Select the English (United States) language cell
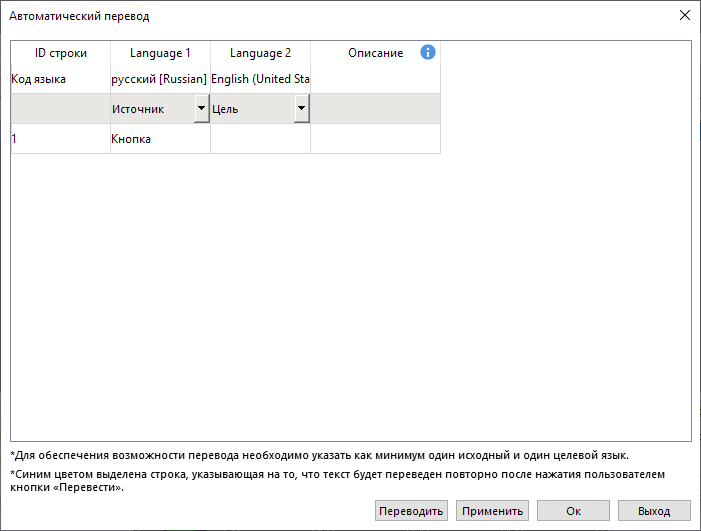 pyautogui.click(x=260, y=79)
